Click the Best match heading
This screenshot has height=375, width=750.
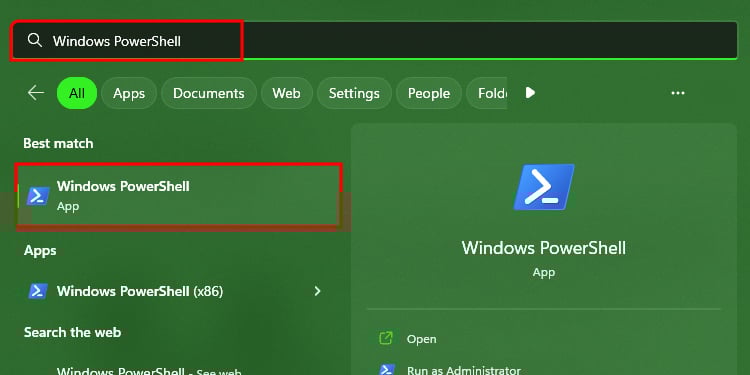(x=58, y=143)
